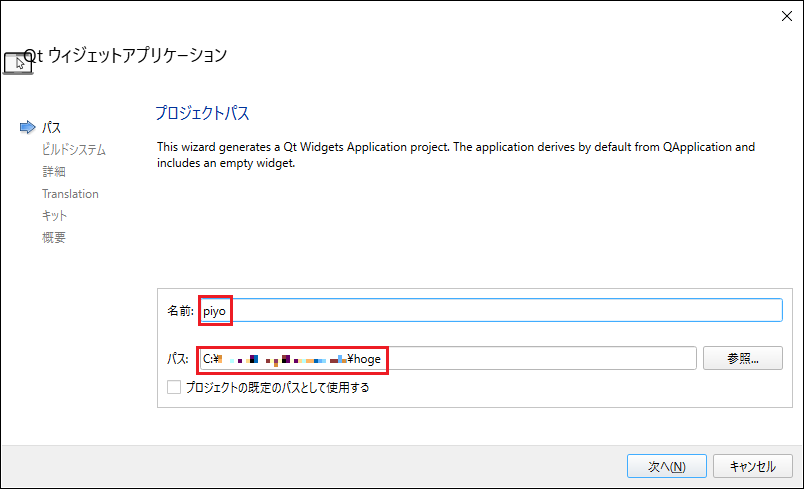Select the 概要 step in sidebar
The image size is (804, 489).
[54, 237]
